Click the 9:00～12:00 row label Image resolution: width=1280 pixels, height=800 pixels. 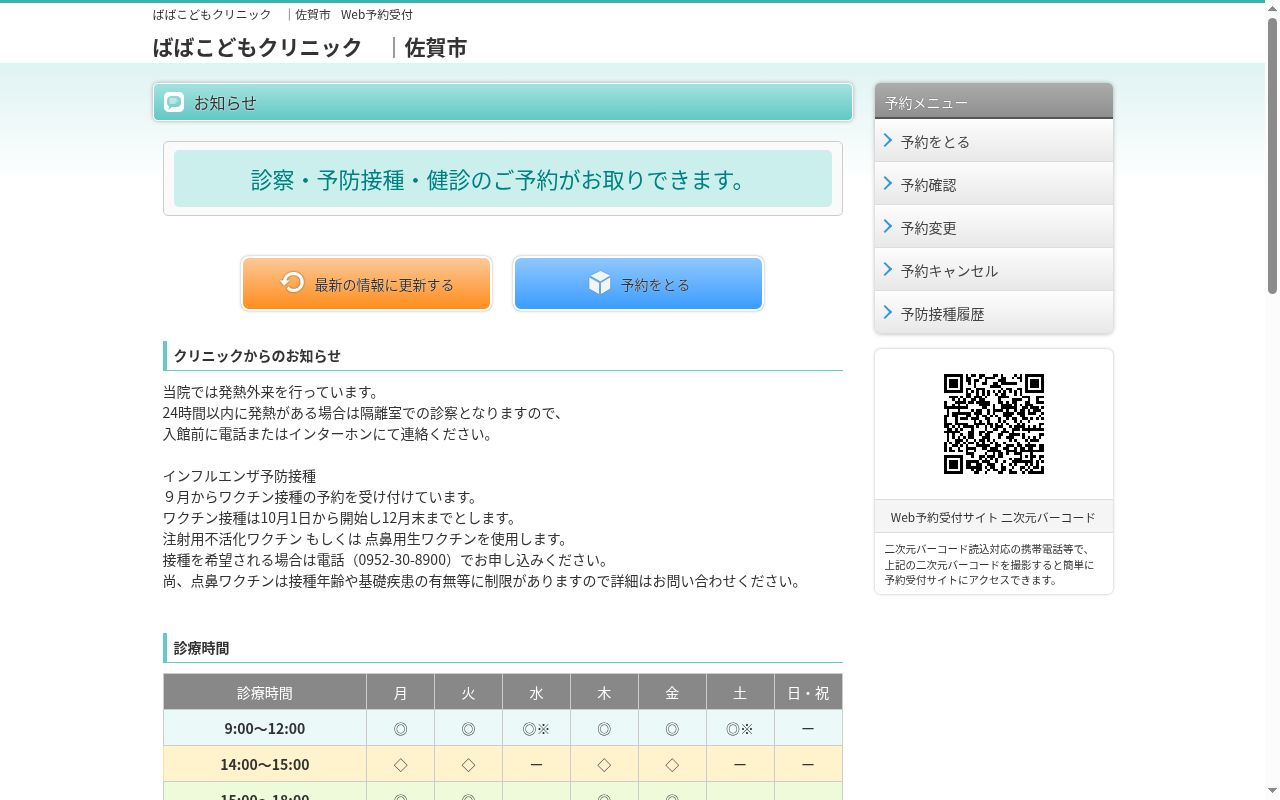point(265,728)
